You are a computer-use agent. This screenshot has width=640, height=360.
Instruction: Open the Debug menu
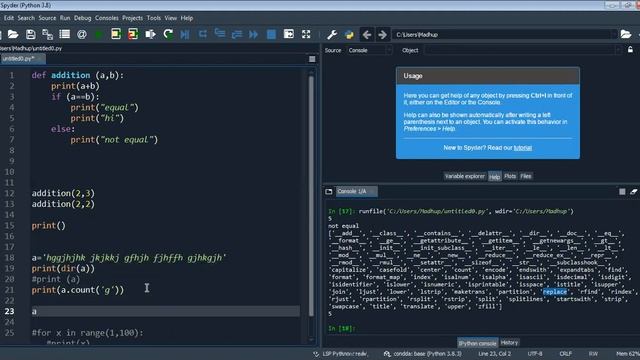click(82, 18)
